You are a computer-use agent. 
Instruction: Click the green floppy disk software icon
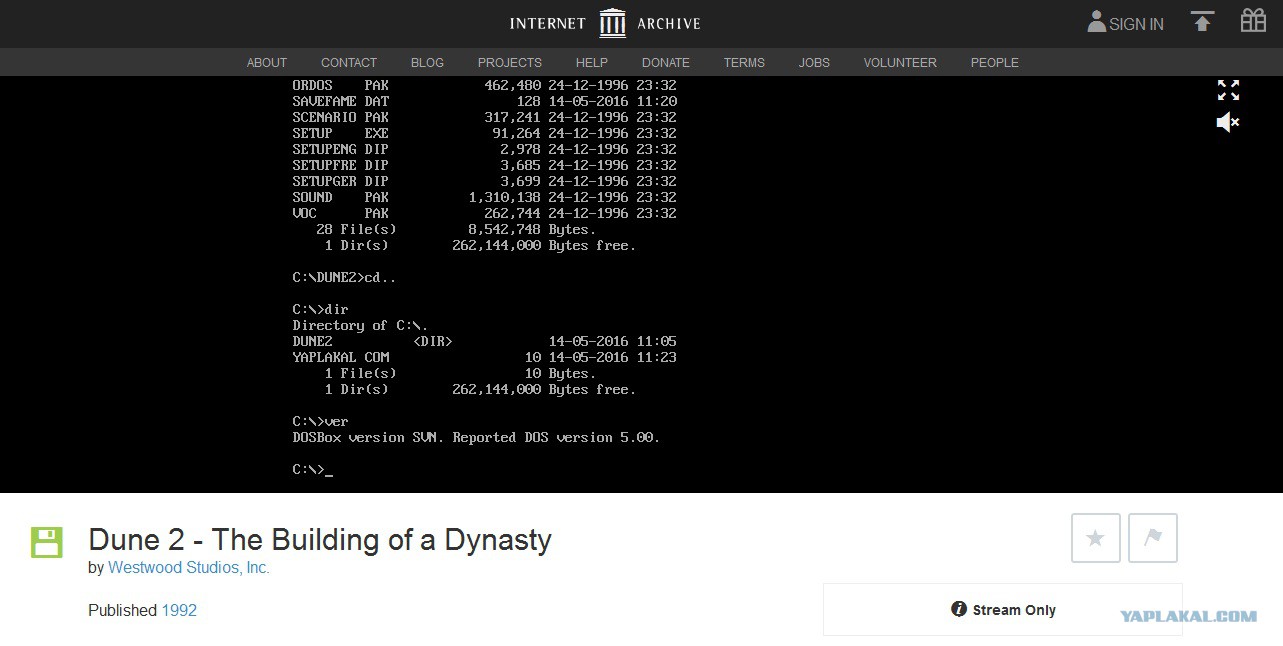(x=46, y=542)
